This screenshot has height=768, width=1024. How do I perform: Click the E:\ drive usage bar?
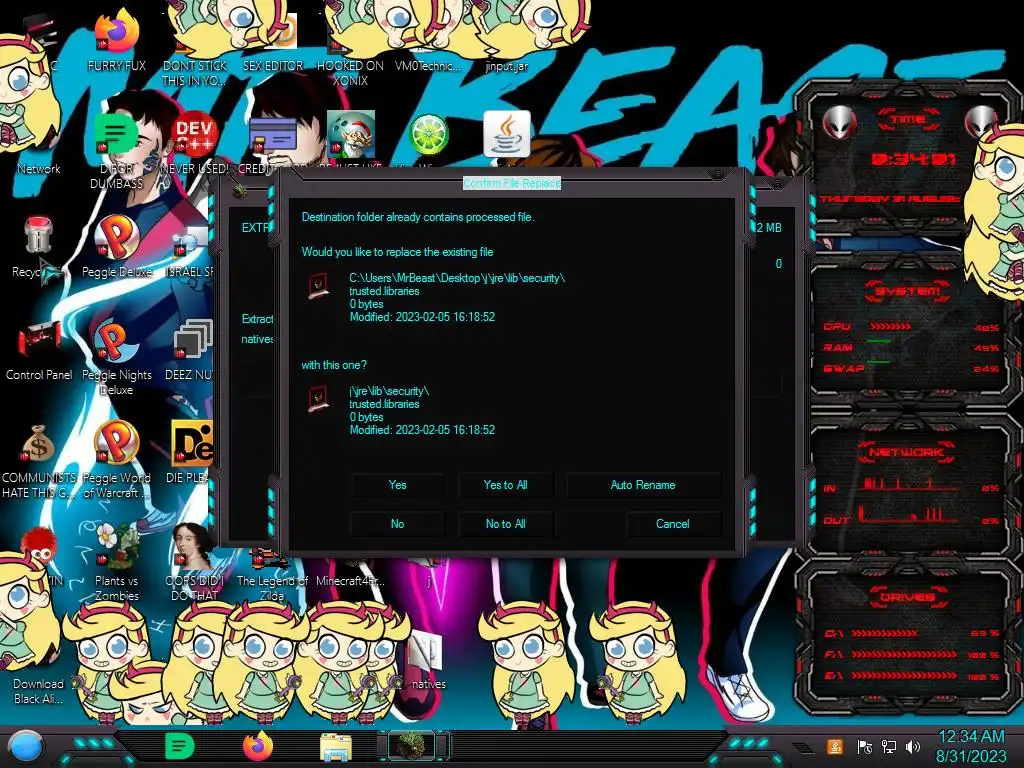coord(904,676)
